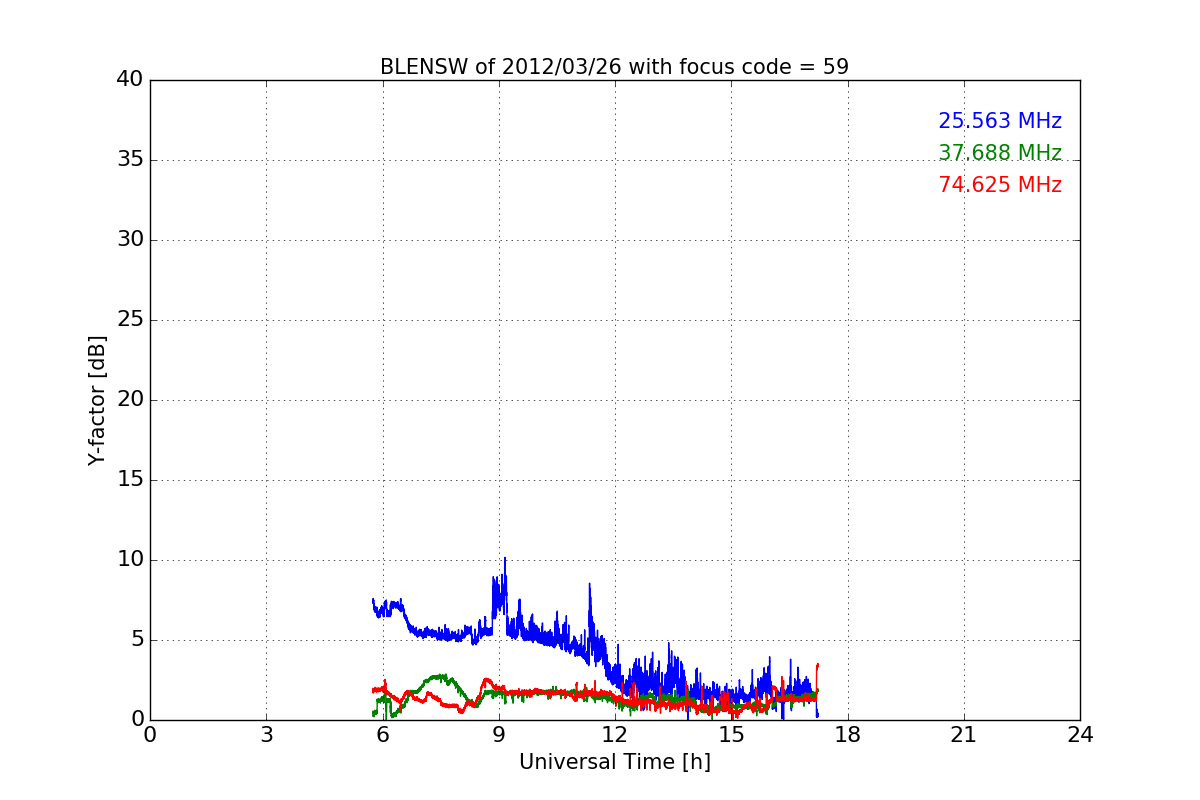Click the x-axis tick label '9'

coord(499,735)
